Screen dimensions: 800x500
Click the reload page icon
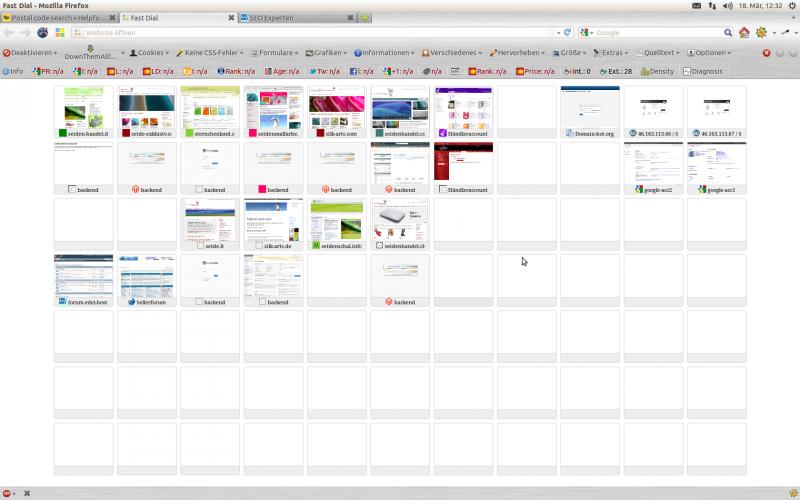pyautogui.click(x=567, y=32)
